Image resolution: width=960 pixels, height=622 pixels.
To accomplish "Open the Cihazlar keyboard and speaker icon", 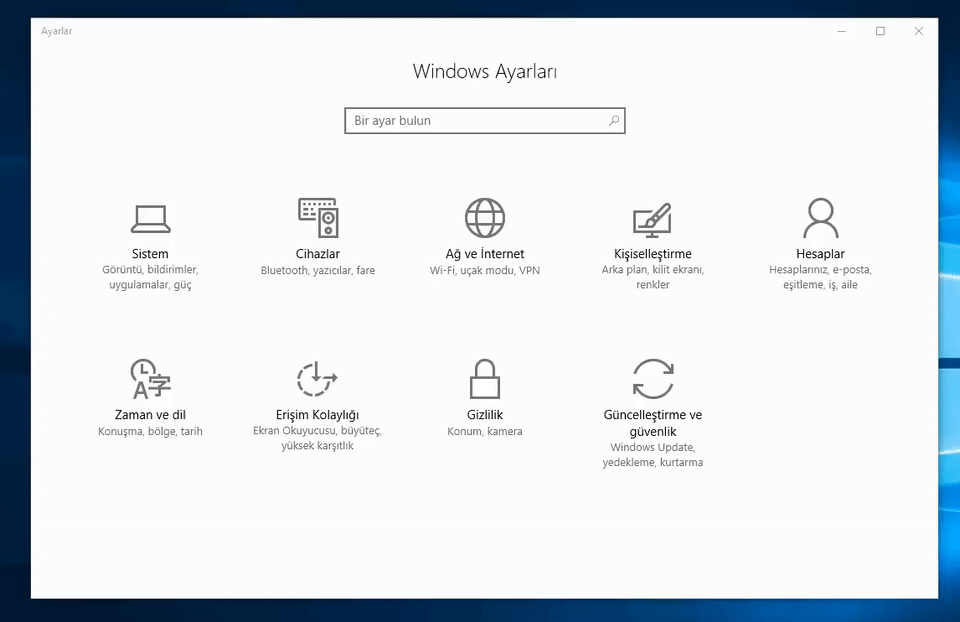I will 318,217.
